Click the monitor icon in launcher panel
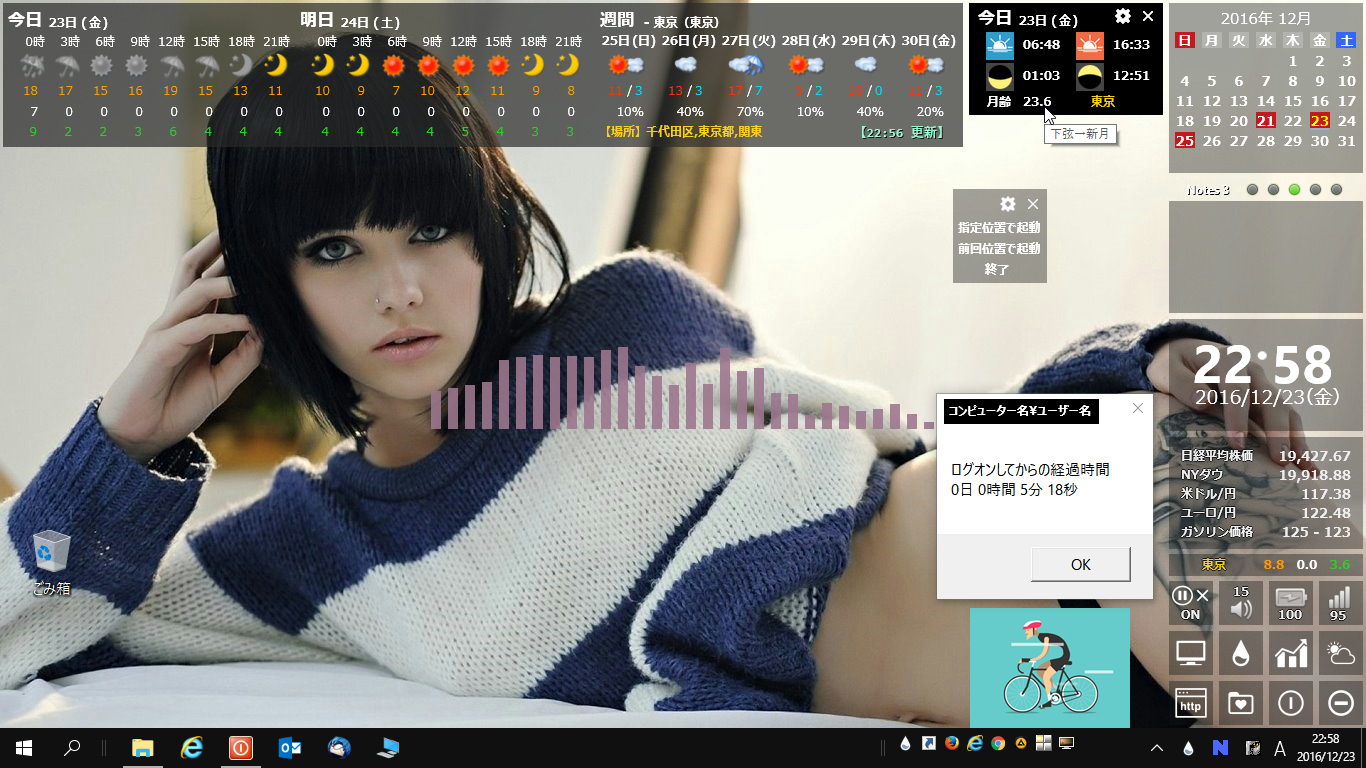The height and width of the screenshot is (768, 1366). coord(1190,654)
